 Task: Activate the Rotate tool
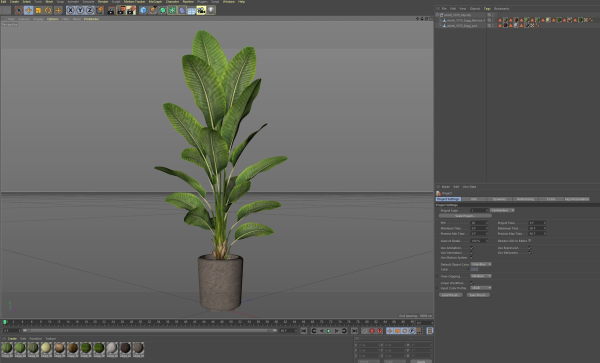tap(48, 10)
